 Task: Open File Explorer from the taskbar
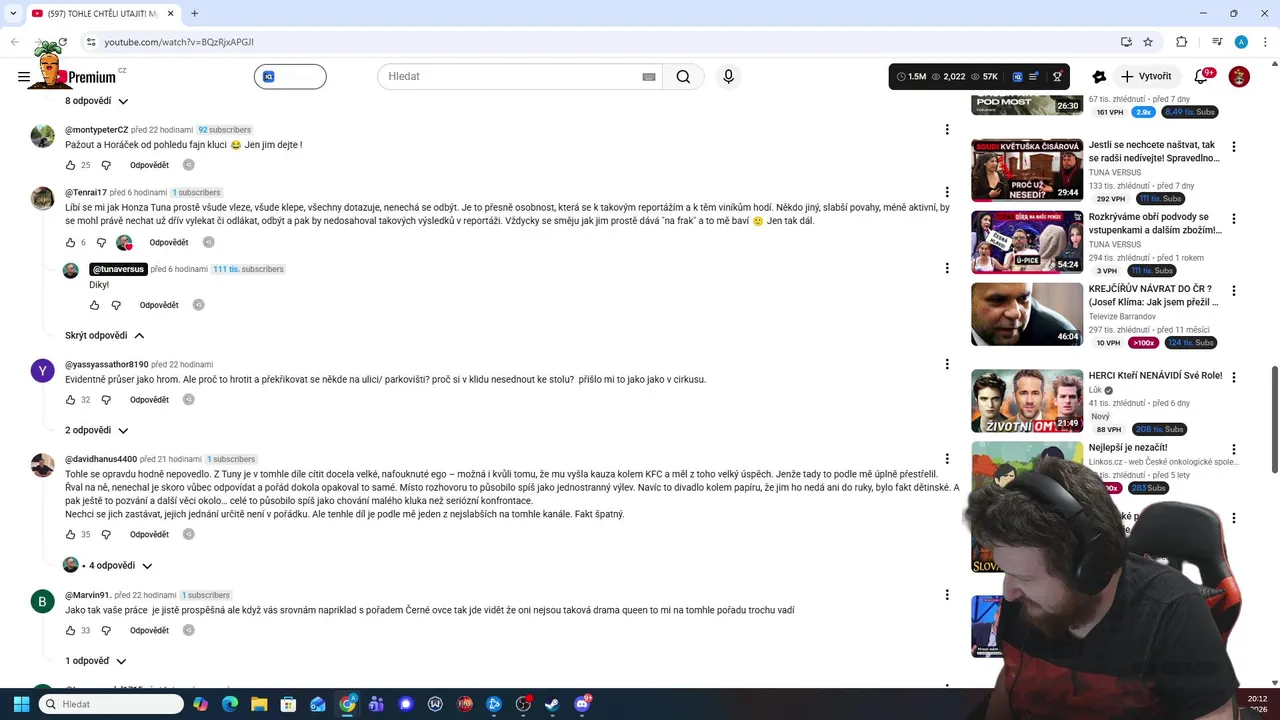tap(259, 704)
